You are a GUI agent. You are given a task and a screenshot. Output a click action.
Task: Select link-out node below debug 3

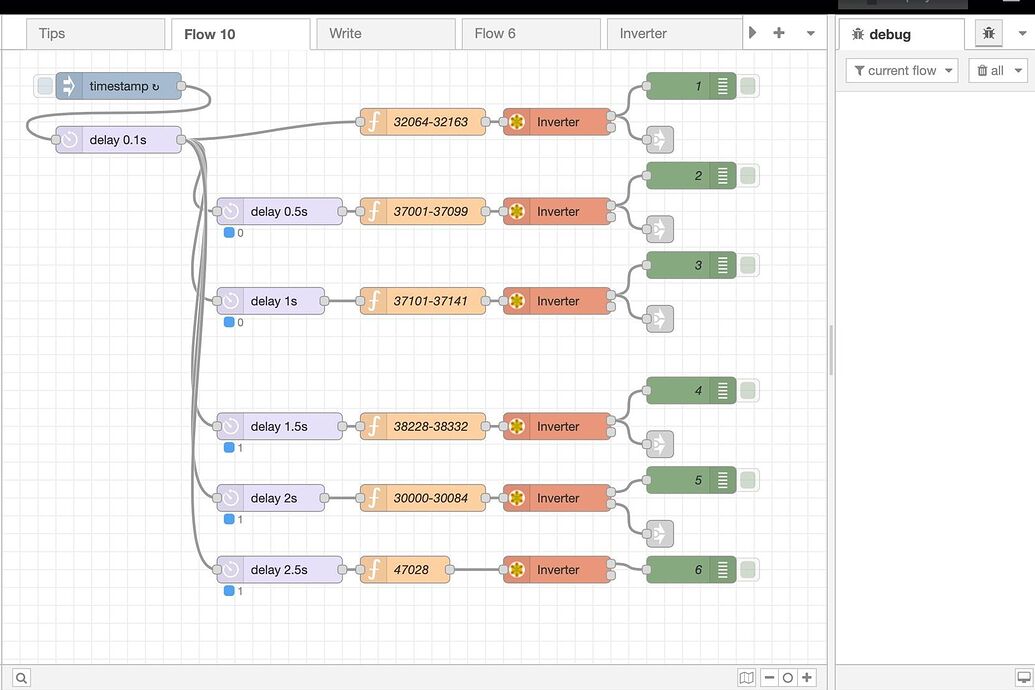click(659, 319)
